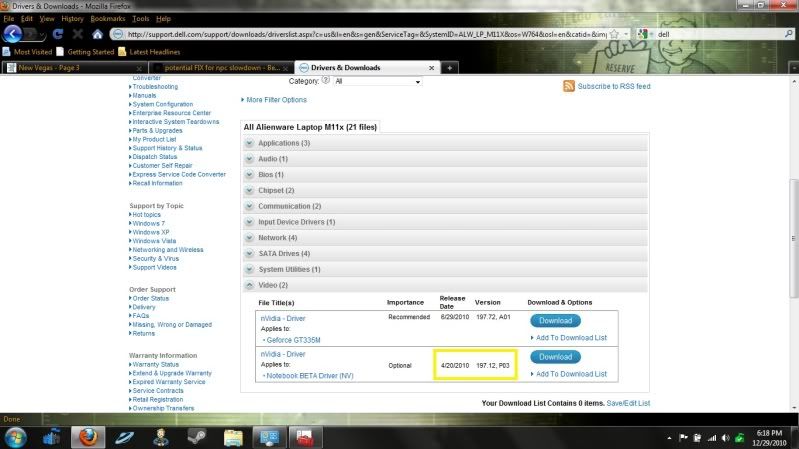Viewport: 799px width, 449px height.
Task: Expand the Chipset (2) section
Action: click(x=445, y=191)
